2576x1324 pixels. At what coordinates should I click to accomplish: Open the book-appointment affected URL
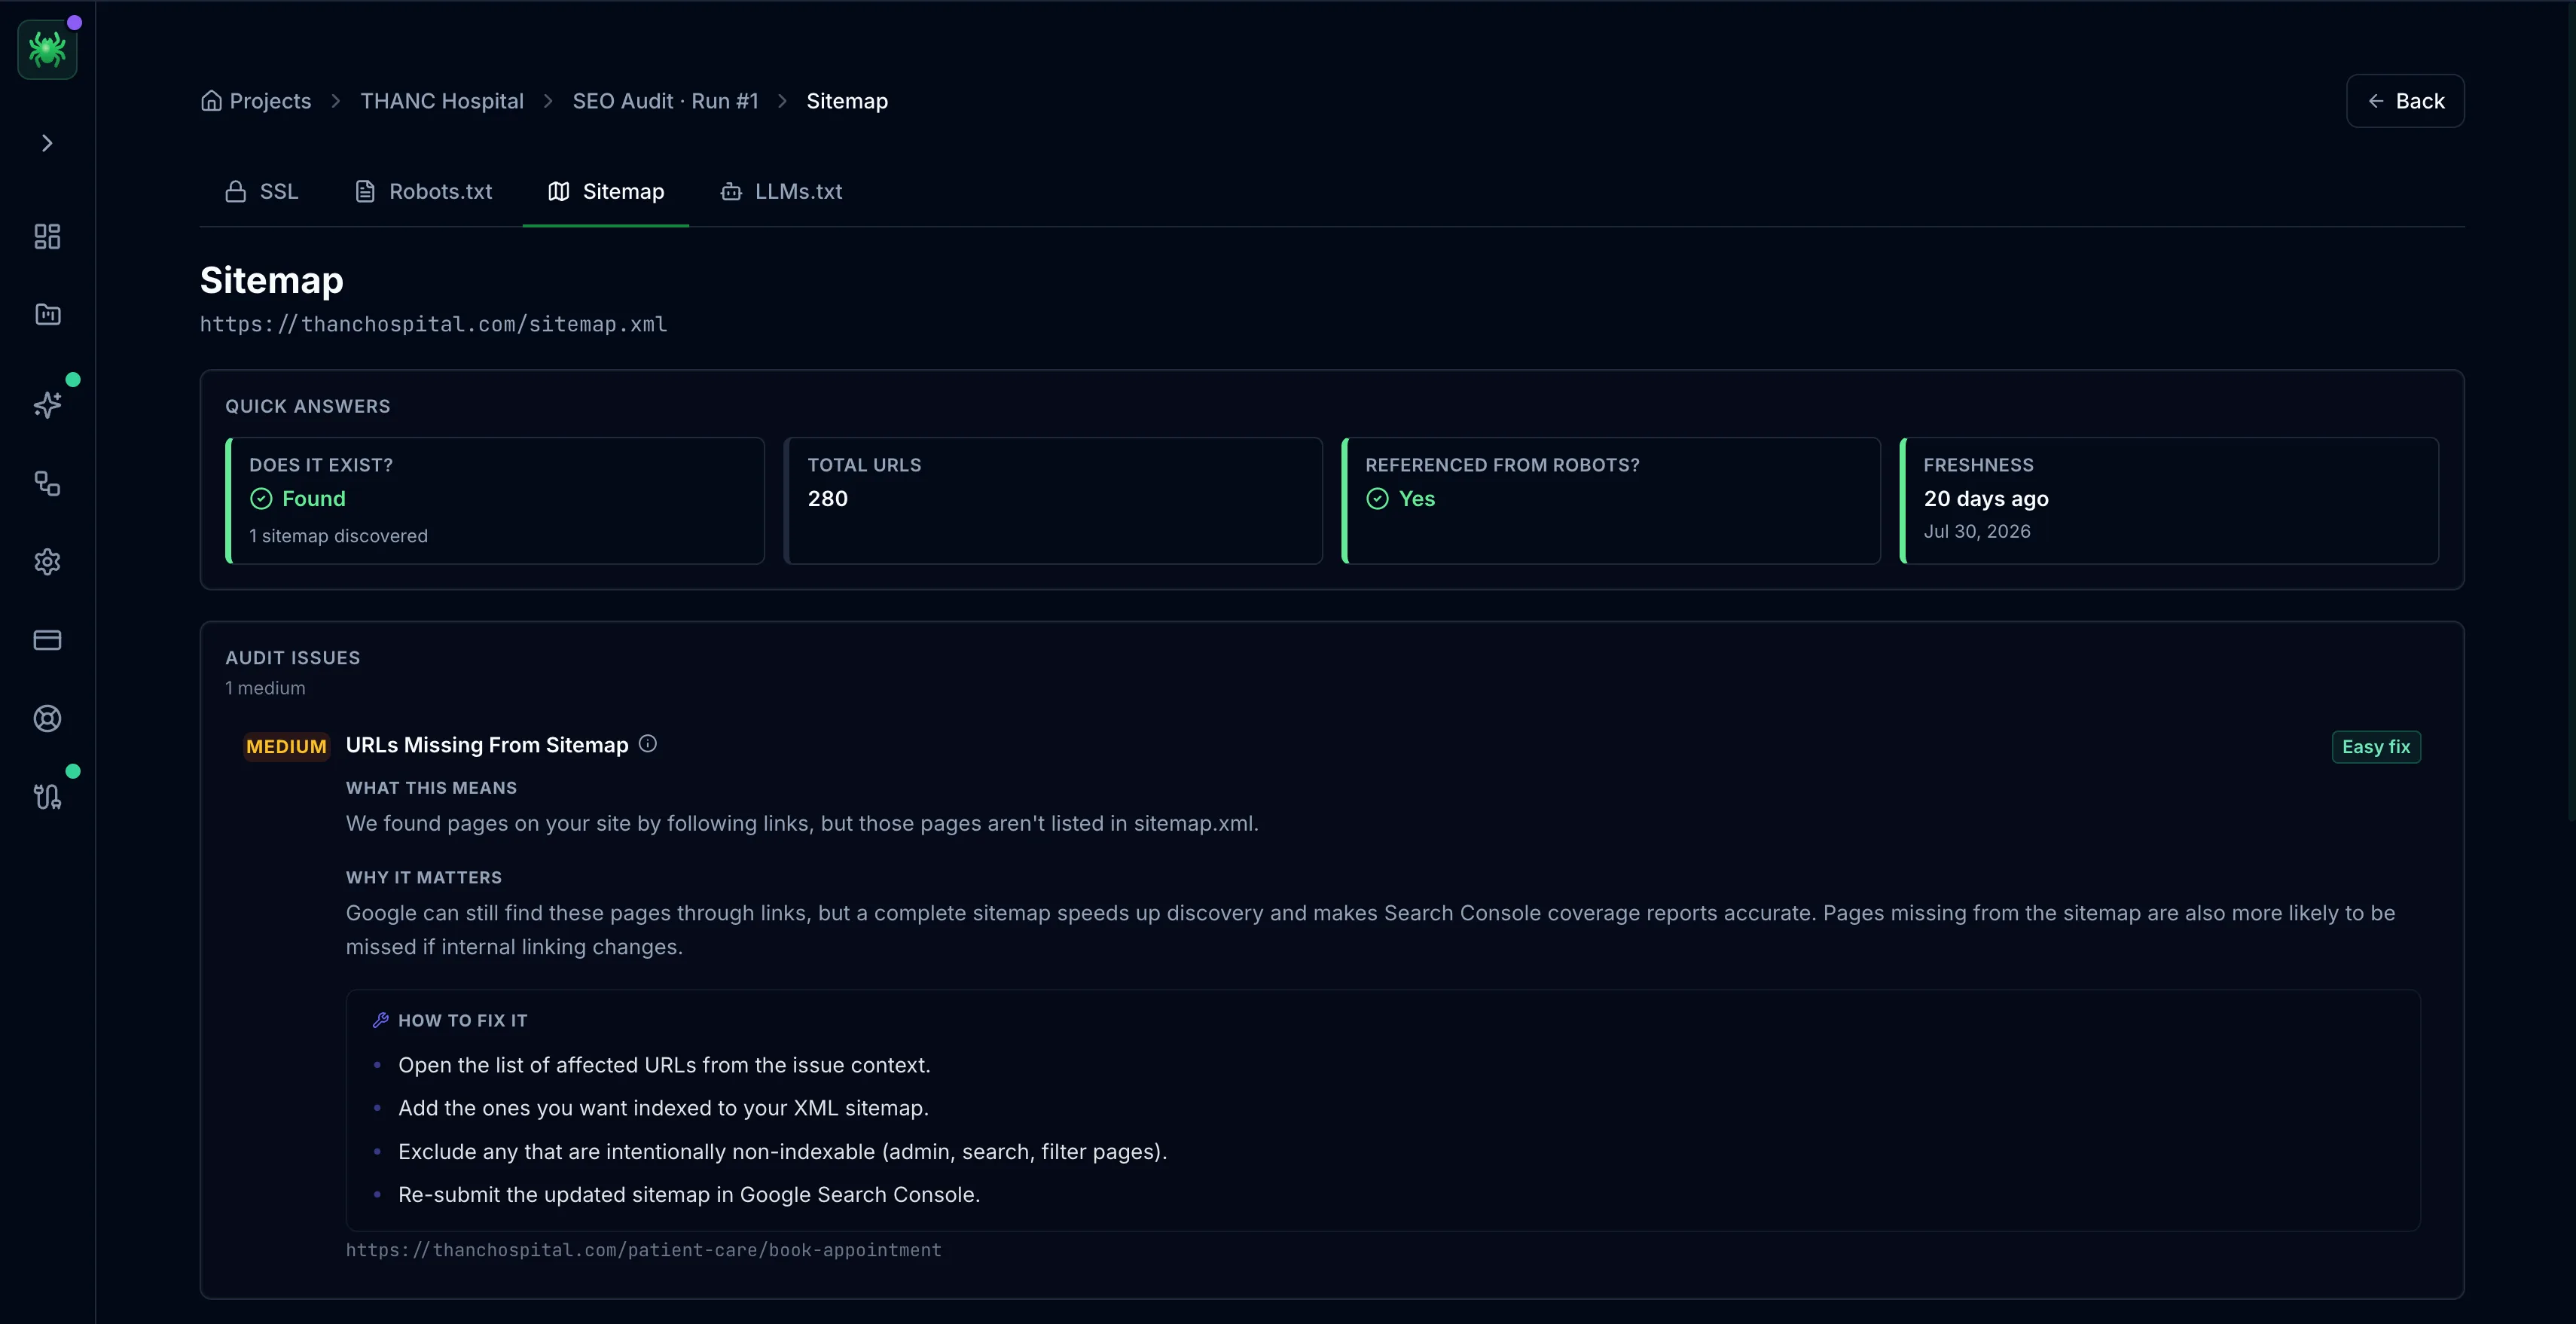coord(643,1250)
